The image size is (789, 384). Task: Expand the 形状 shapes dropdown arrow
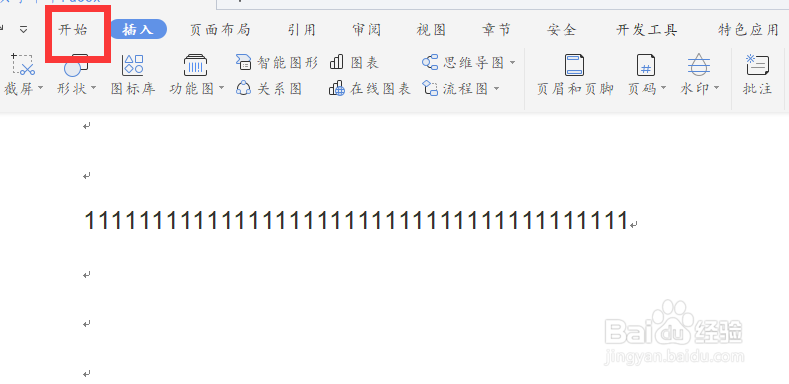click(x=94, y=89)
